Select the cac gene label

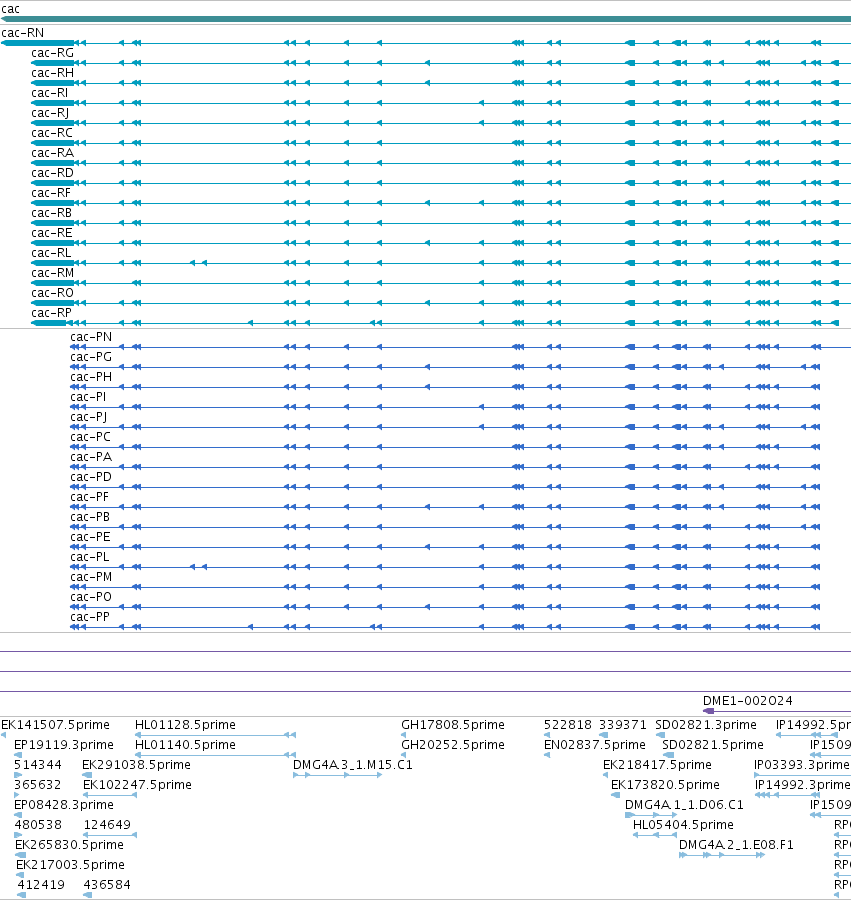[10, 9]
